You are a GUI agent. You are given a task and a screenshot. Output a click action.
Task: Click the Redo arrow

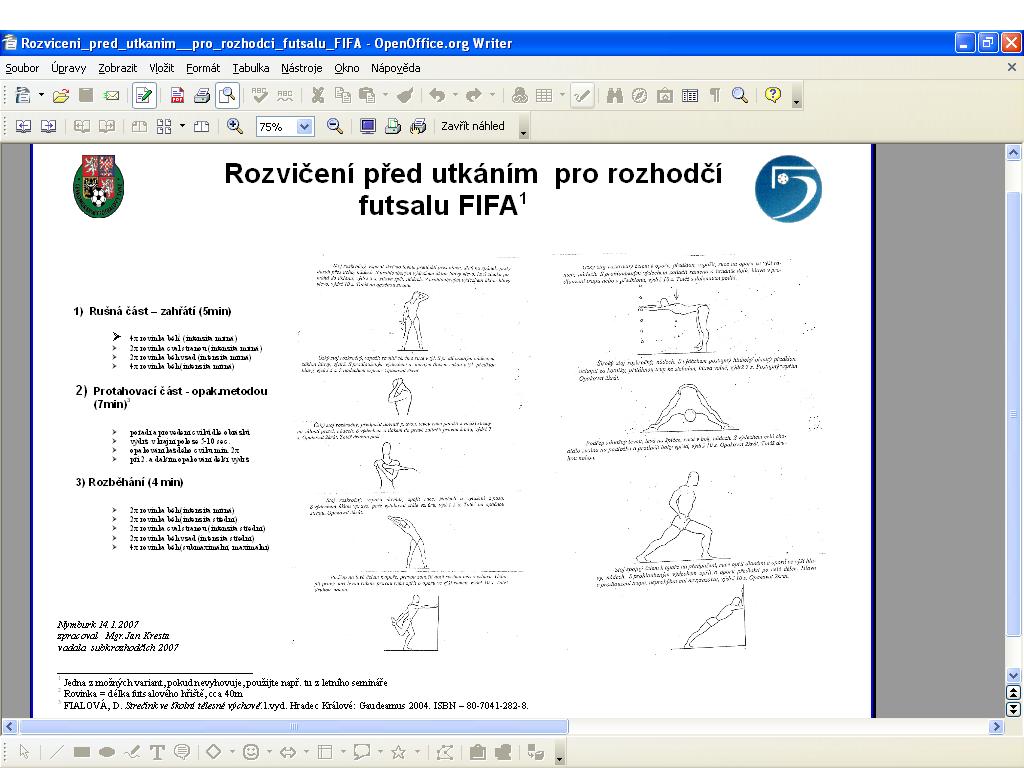click(473, 96)
